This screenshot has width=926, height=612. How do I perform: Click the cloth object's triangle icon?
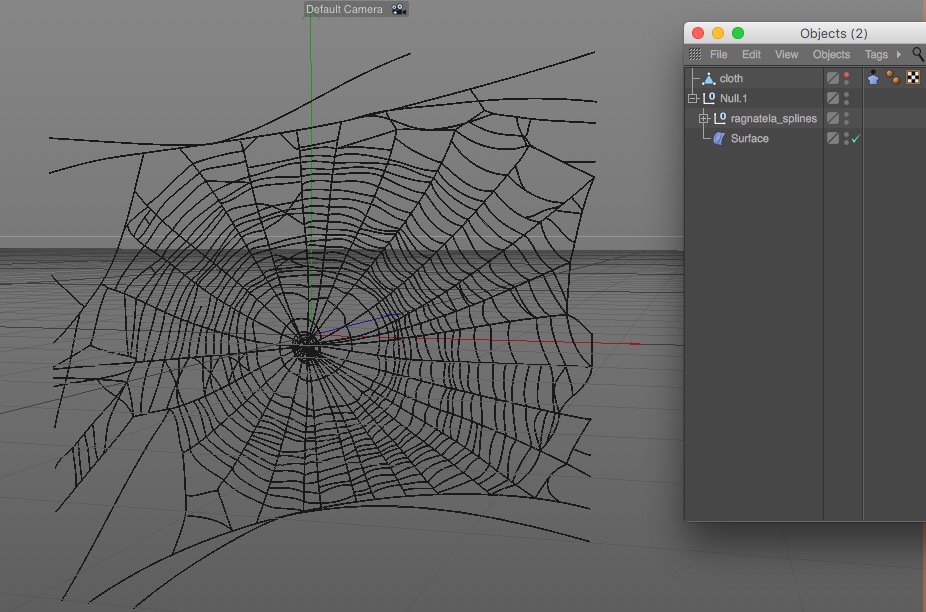(709, 78)
